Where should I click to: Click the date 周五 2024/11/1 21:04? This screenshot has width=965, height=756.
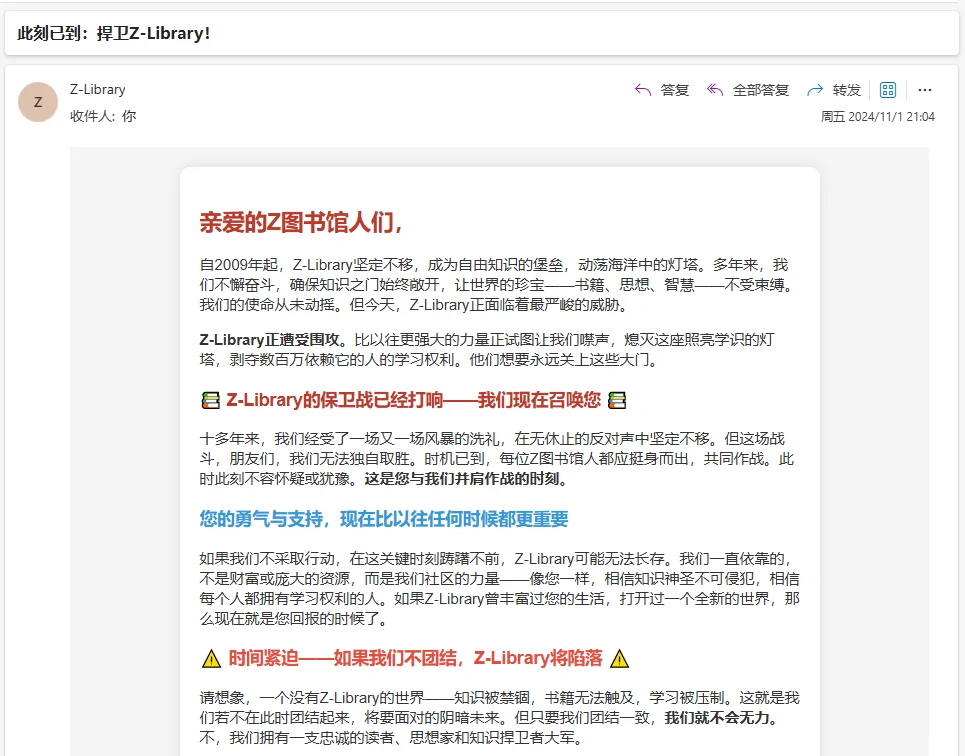tap(878, 116)
